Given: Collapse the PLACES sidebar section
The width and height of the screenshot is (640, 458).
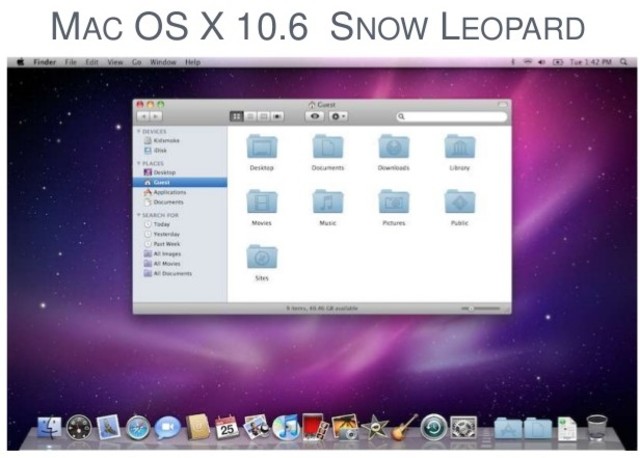Looking at the screenshot, I should [x=139, y=163].
